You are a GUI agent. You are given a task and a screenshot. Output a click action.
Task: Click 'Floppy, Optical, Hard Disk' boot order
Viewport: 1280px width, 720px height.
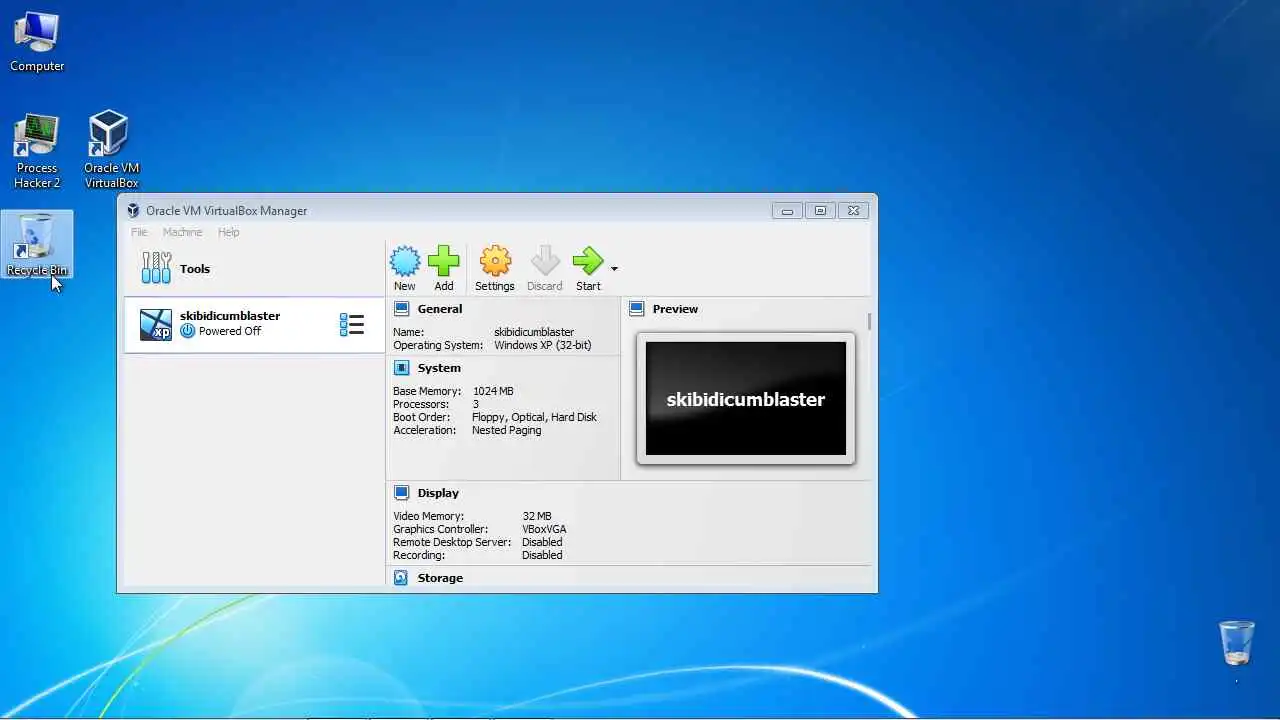click(534, 417)
